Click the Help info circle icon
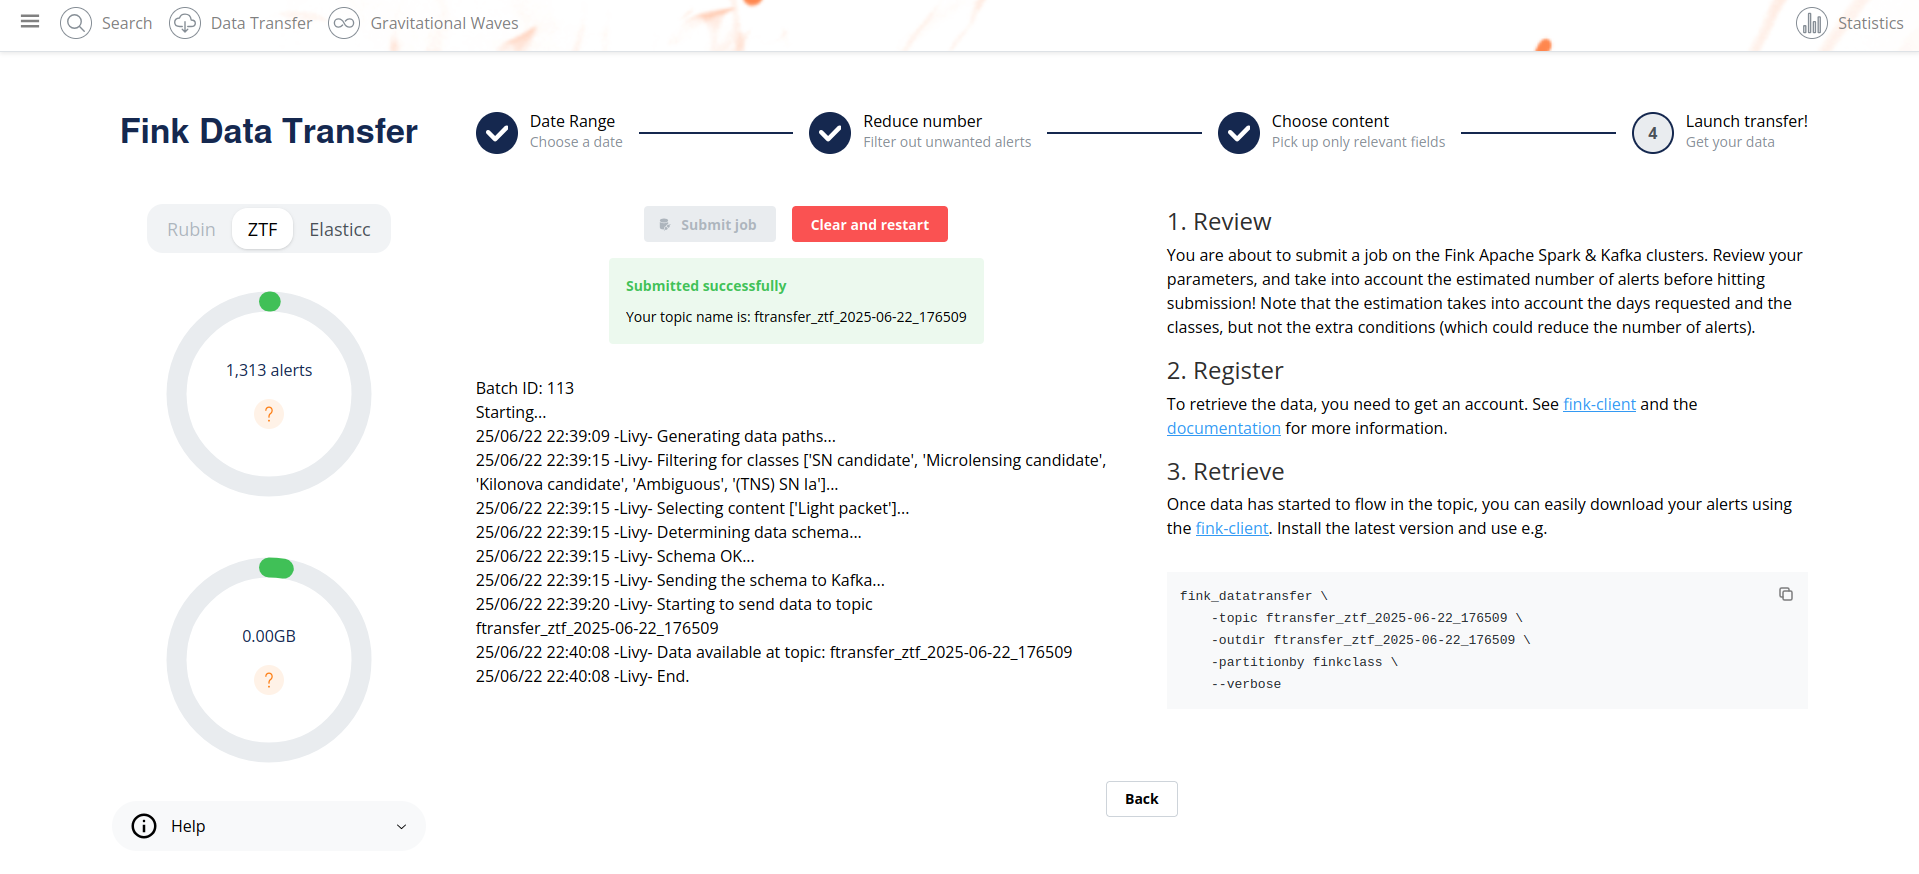This screenshot has height=874, width=1919. pos(144,826)
